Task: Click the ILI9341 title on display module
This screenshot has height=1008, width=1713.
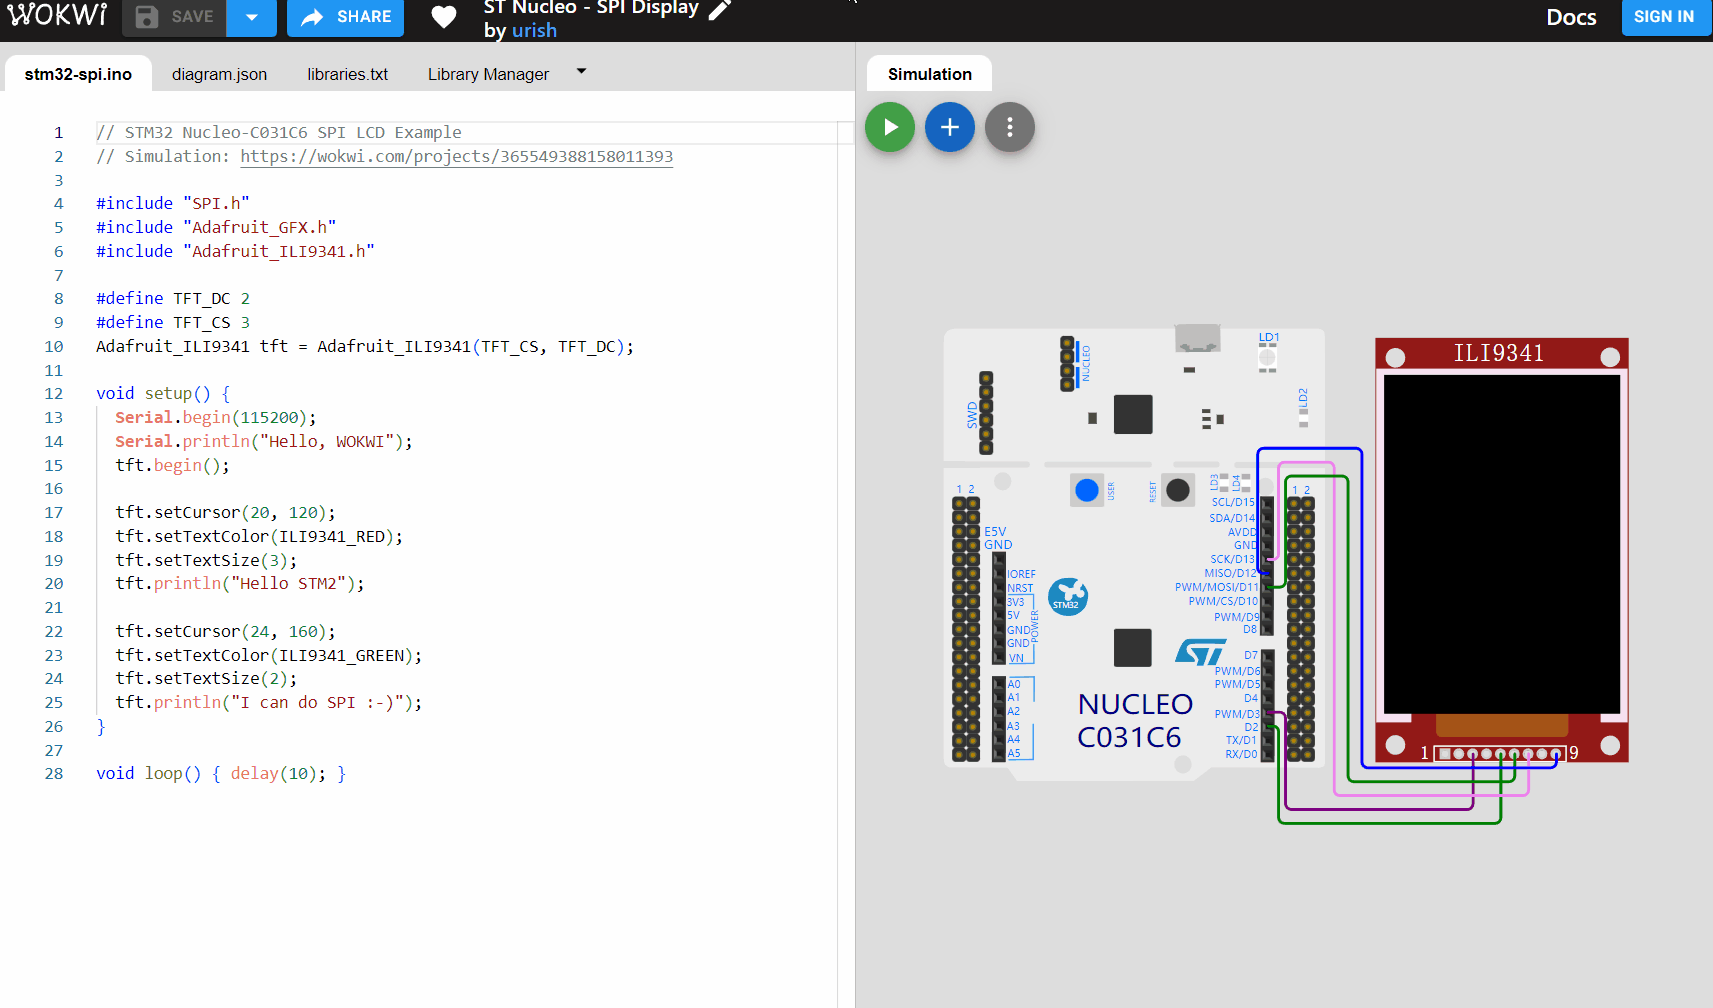Action: (1498, 353)
